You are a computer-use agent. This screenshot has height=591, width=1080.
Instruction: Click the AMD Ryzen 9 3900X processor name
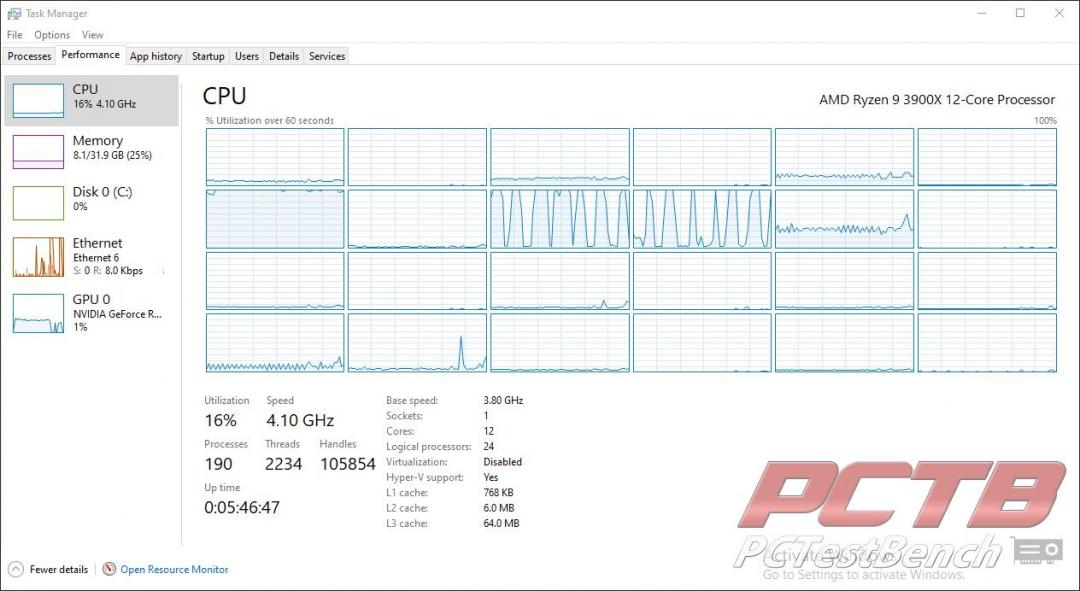[x=937, y=100]
